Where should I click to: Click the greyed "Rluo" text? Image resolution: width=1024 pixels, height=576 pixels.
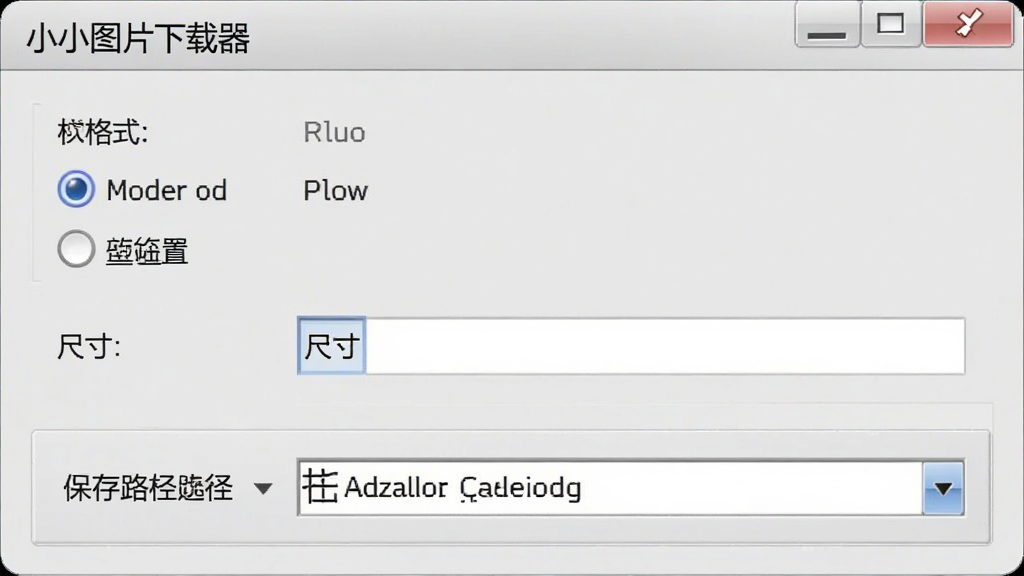click(x=334, y=133)
